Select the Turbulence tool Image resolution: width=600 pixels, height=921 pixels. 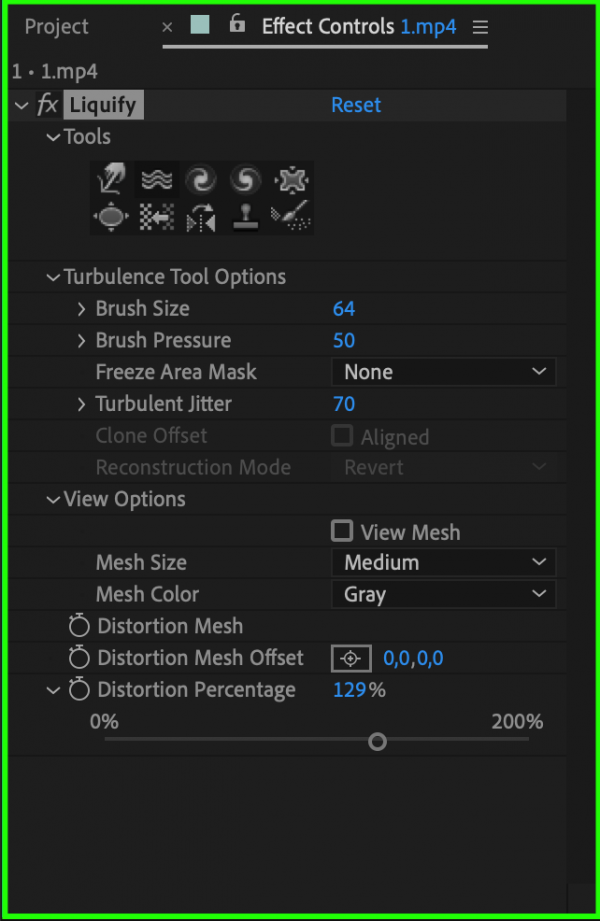tap(156, 178)
